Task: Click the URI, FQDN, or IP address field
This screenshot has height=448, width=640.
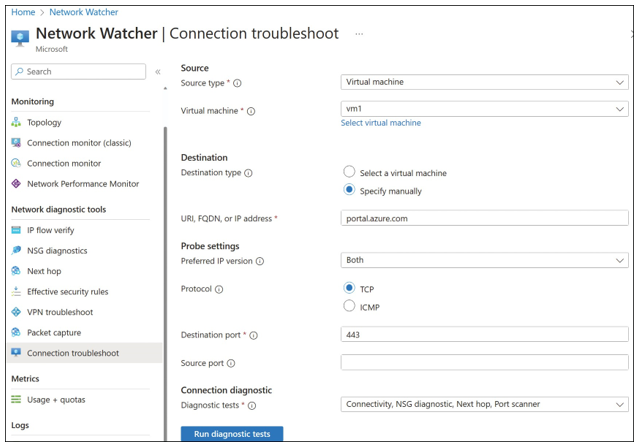Action: [x=484, y=218]
